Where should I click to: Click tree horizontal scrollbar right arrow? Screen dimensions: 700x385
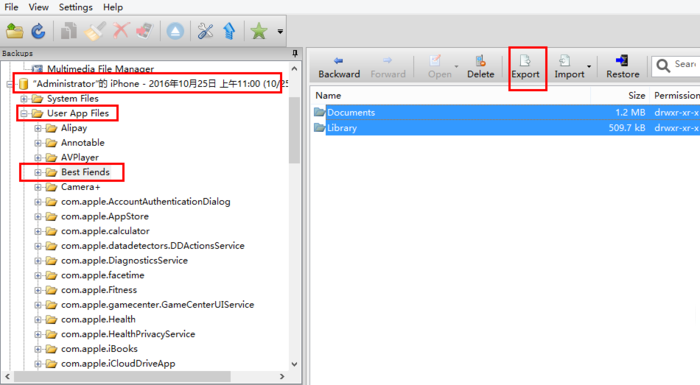(282, 377)
